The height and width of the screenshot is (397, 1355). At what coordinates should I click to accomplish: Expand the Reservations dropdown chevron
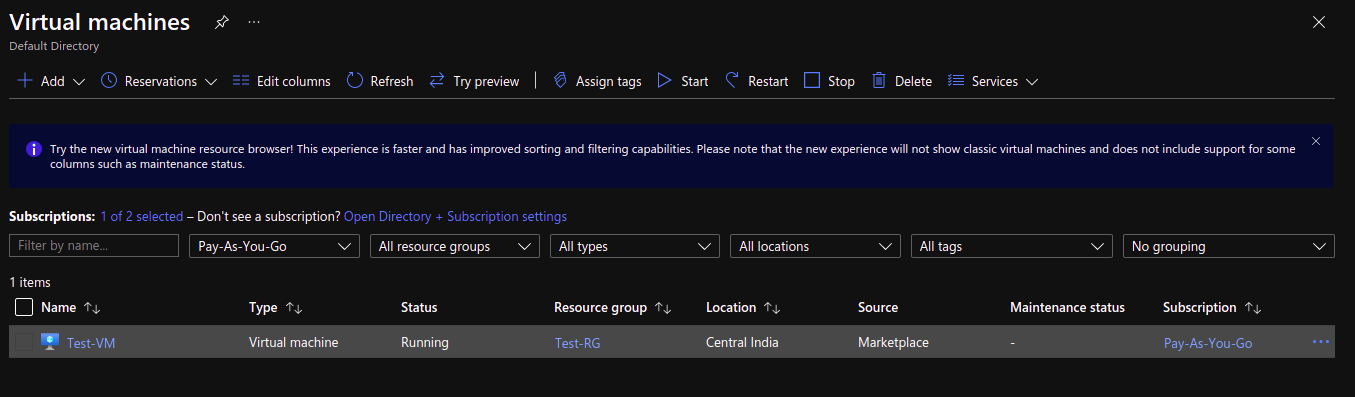210,82
